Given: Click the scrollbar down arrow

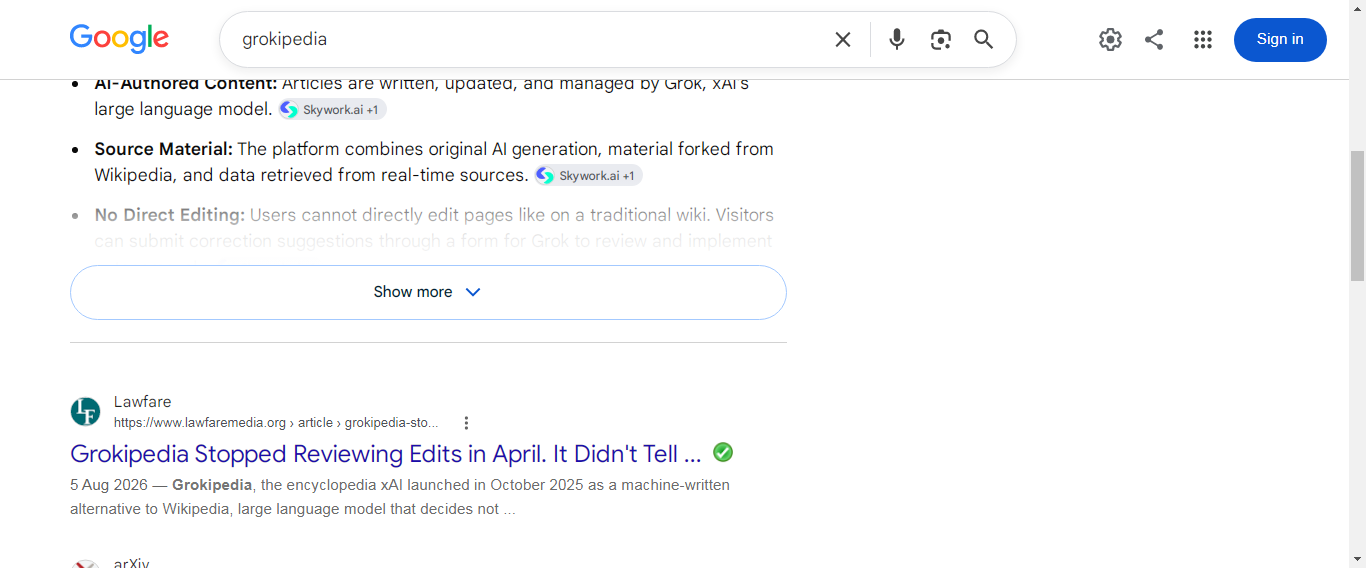Looking at the screenshot, I should coord(1357,559).
